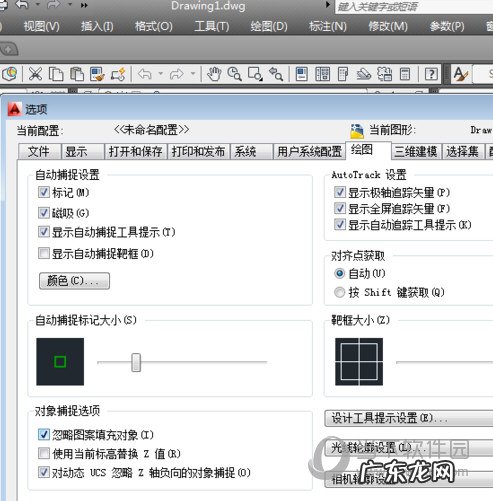This screenshot has height=501, width=493.
Task: Switch to the 打印和发布 tab
Action: [x=198, y=152]
